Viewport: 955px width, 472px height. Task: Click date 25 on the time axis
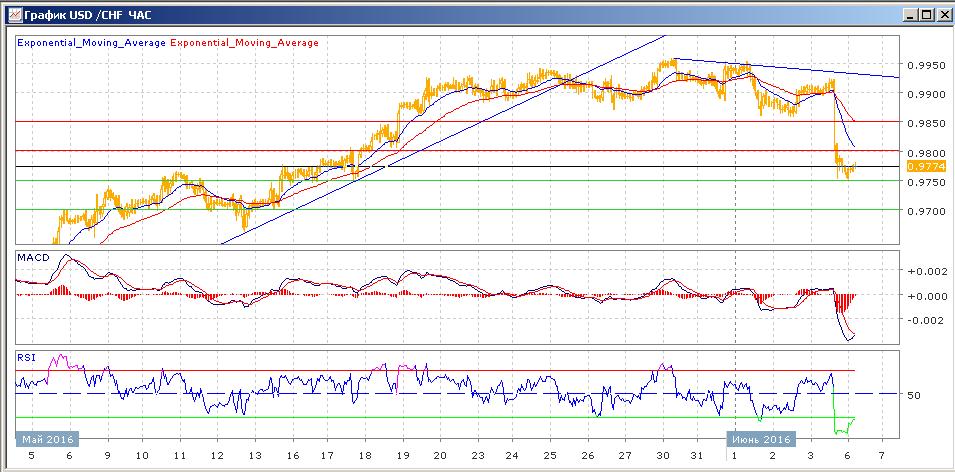coord(551,456)
